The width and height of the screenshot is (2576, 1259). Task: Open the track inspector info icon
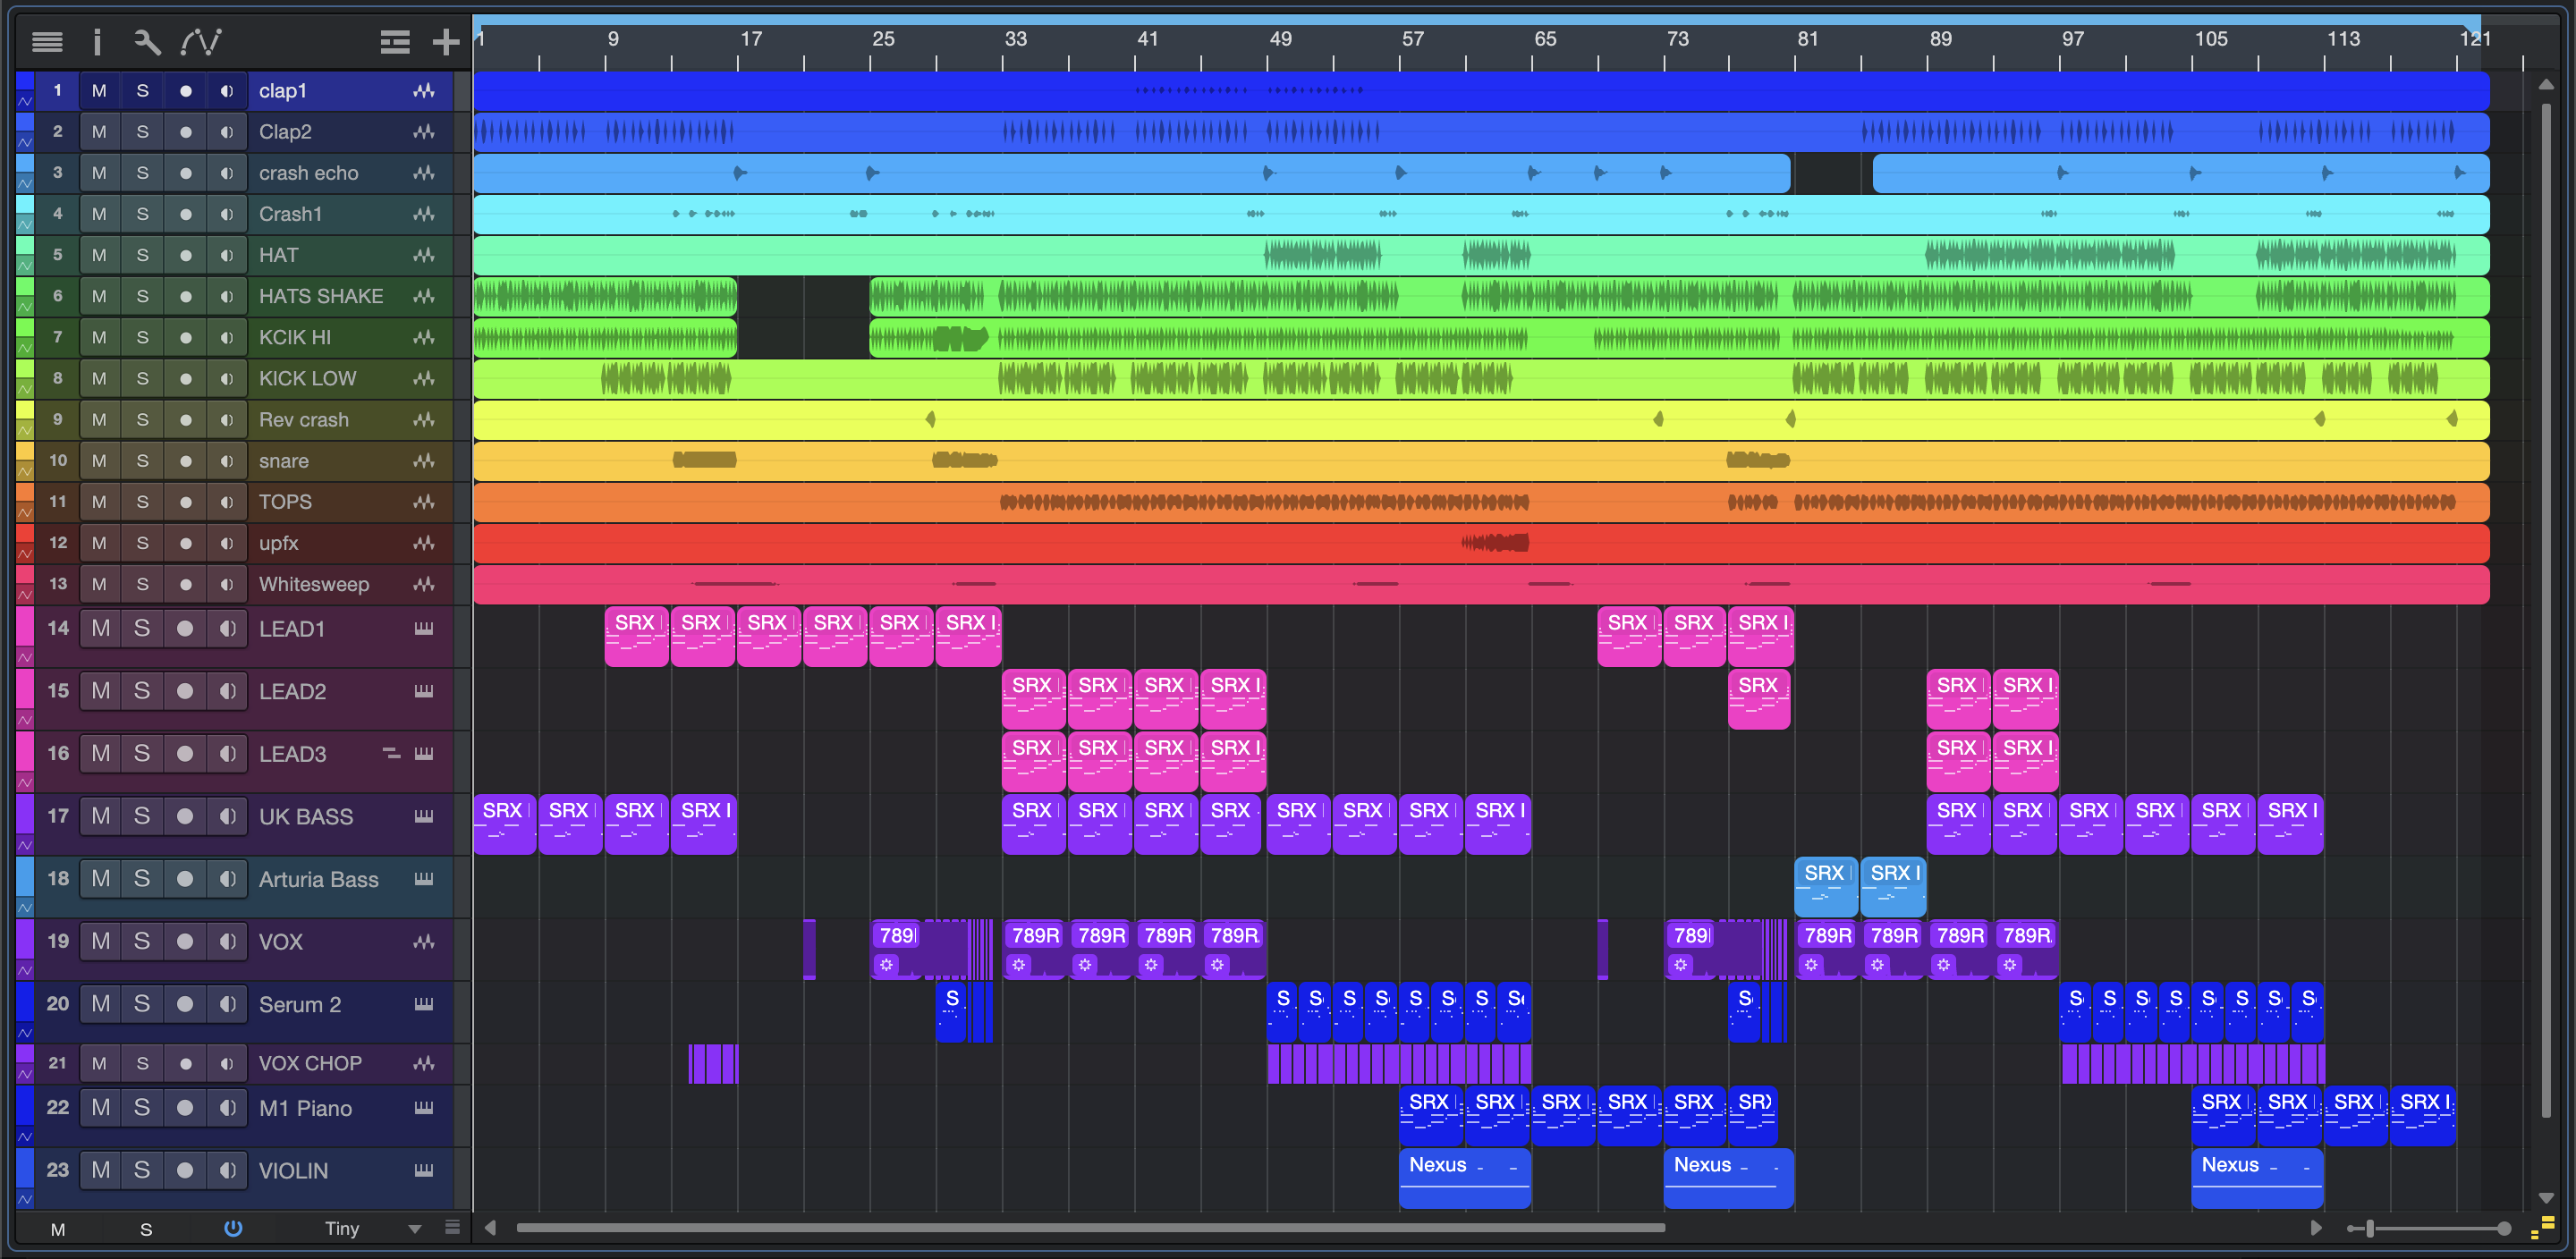[97, 41]
